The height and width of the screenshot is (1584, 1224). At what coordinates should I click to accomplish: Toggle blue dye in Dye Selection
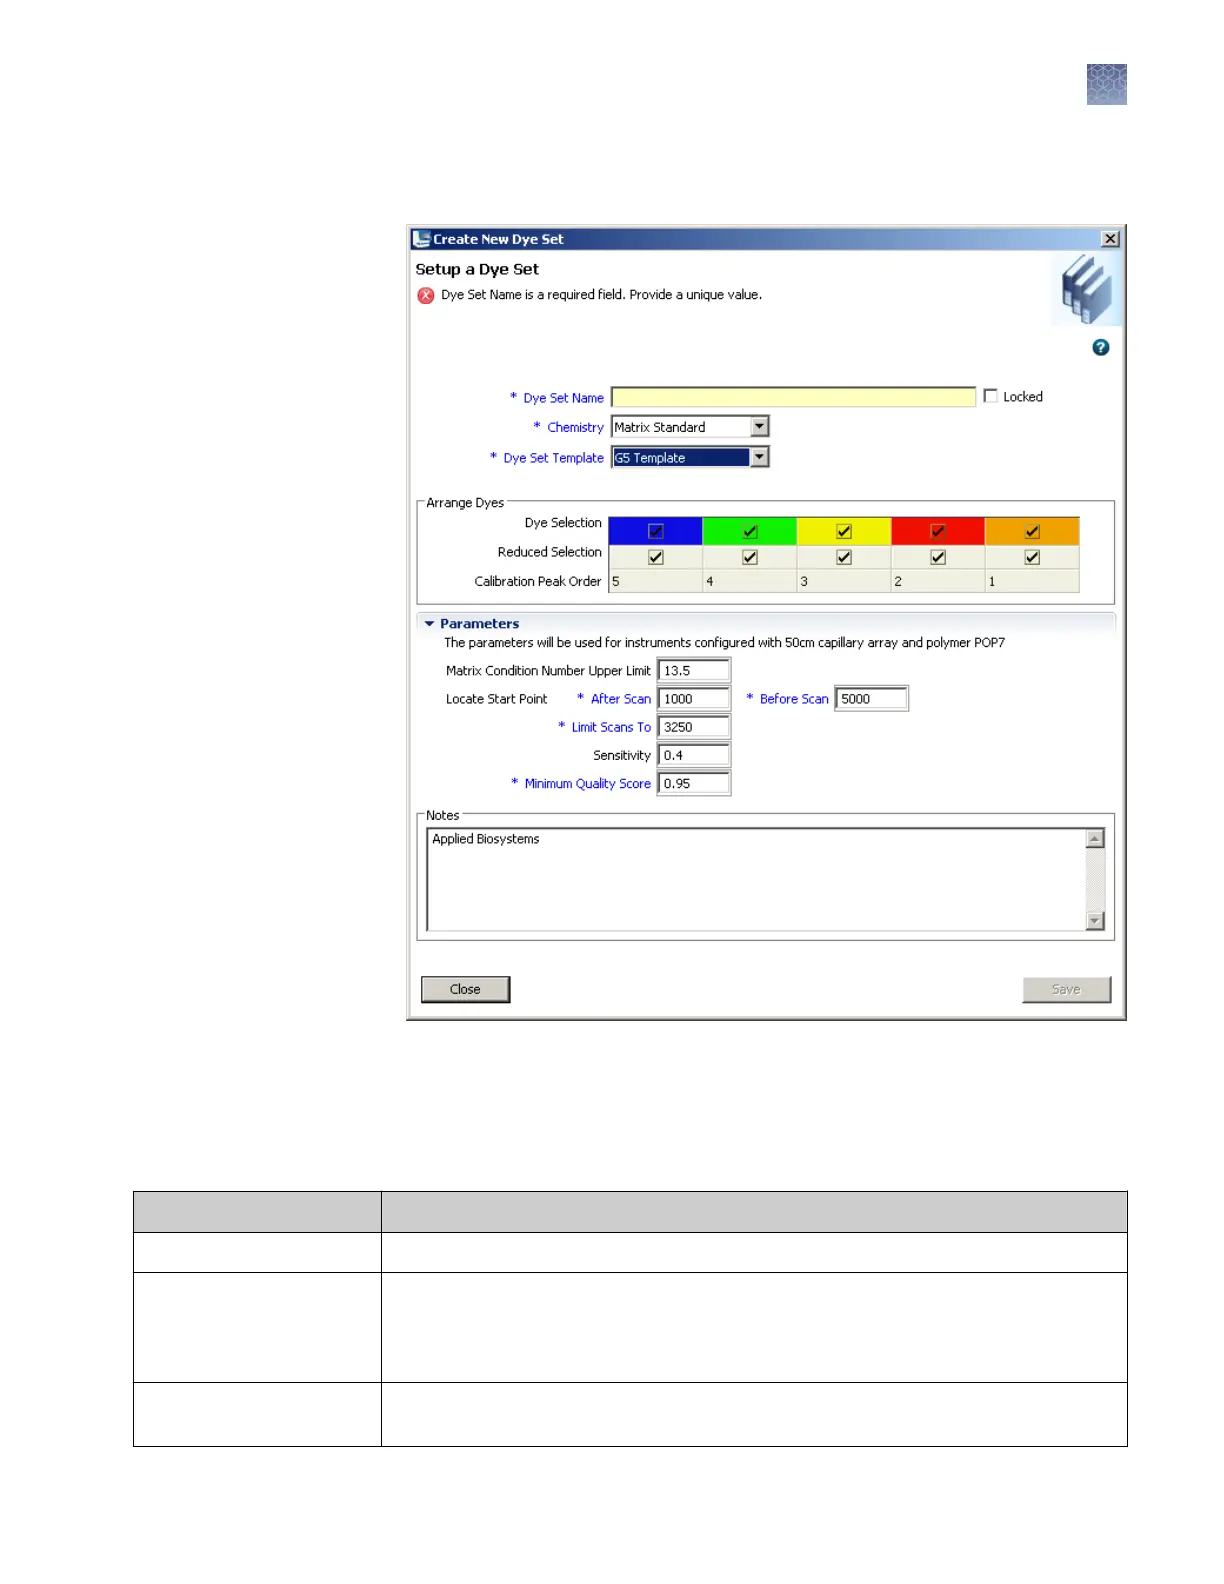click(656, 531)
